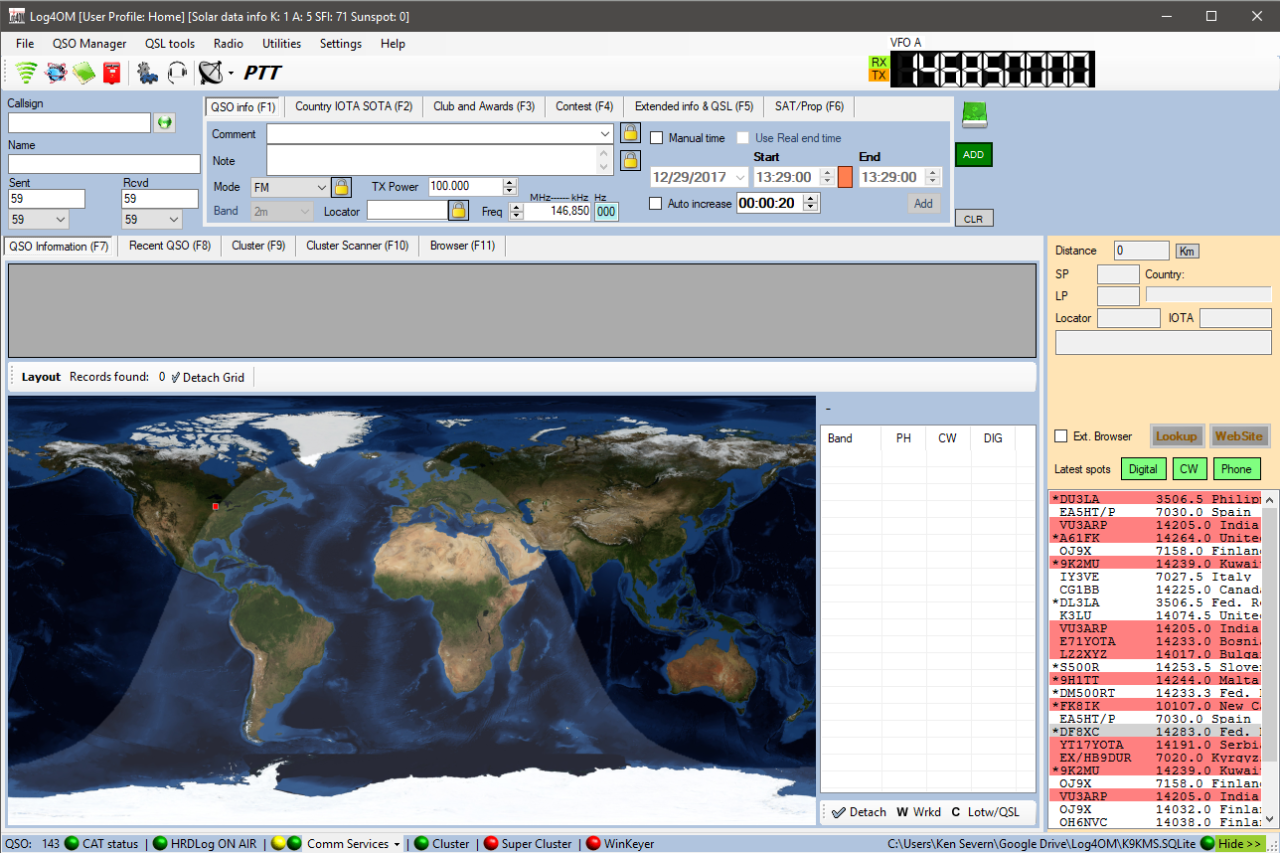Enable the Manual time checkbox

[x=657, y=138]
